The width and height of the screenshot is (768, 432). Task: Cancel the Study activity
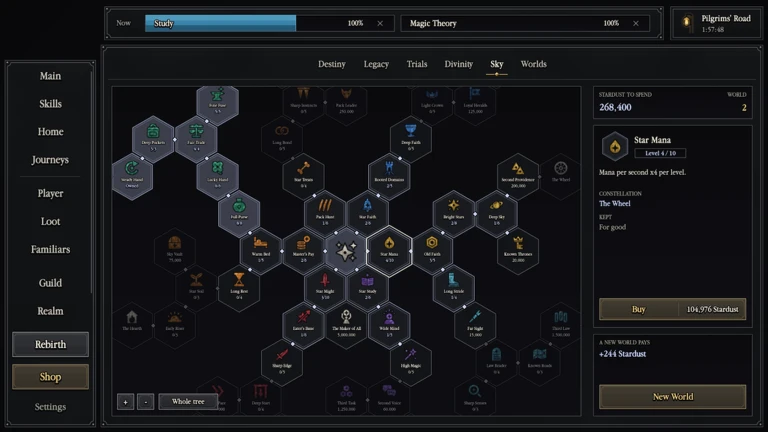[380, 24]
